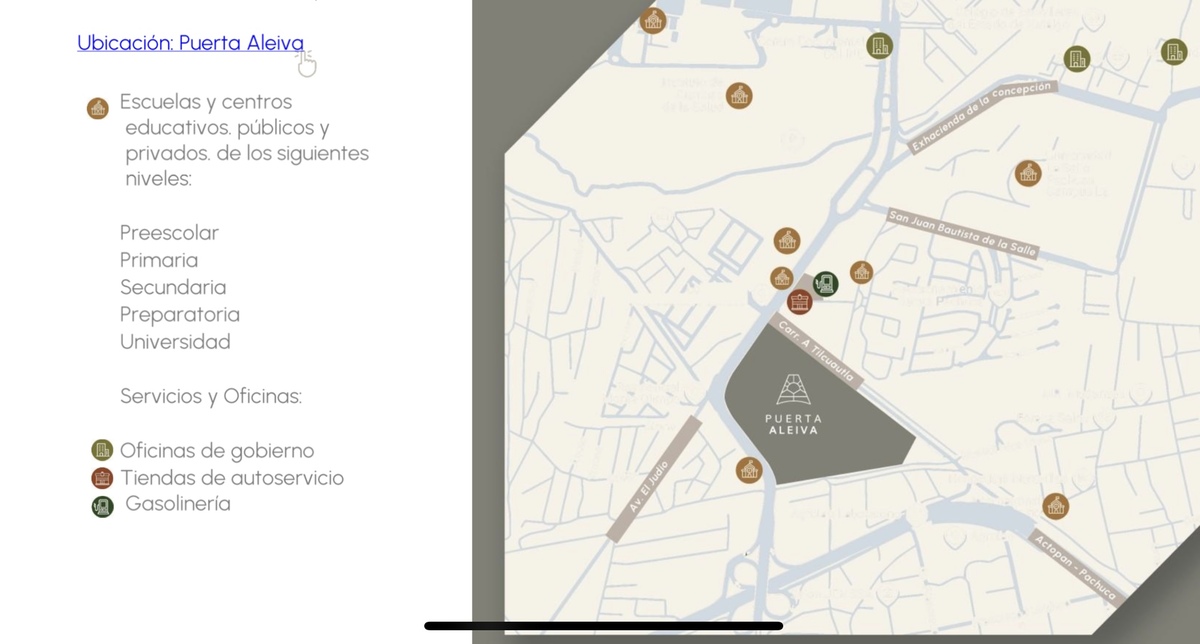Click the "Carr. A Tilcuautla" street label
The image size is (1200, 644).
815,352
